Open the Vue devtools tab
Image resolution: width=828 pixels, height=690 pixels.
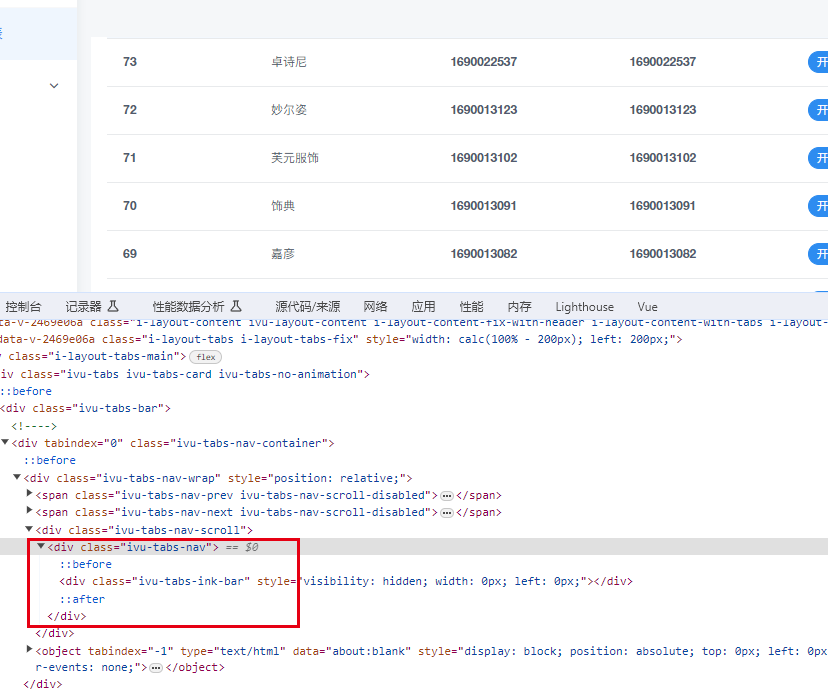point(647,307)
